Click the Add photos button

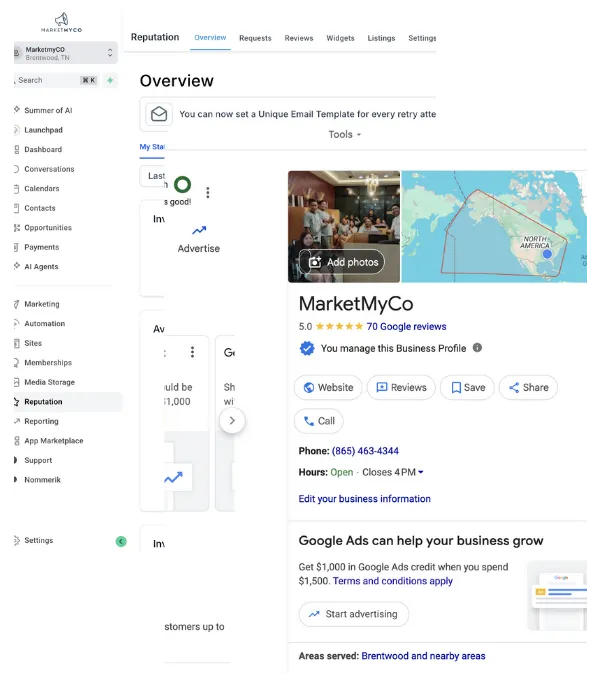tap(342, 262)
